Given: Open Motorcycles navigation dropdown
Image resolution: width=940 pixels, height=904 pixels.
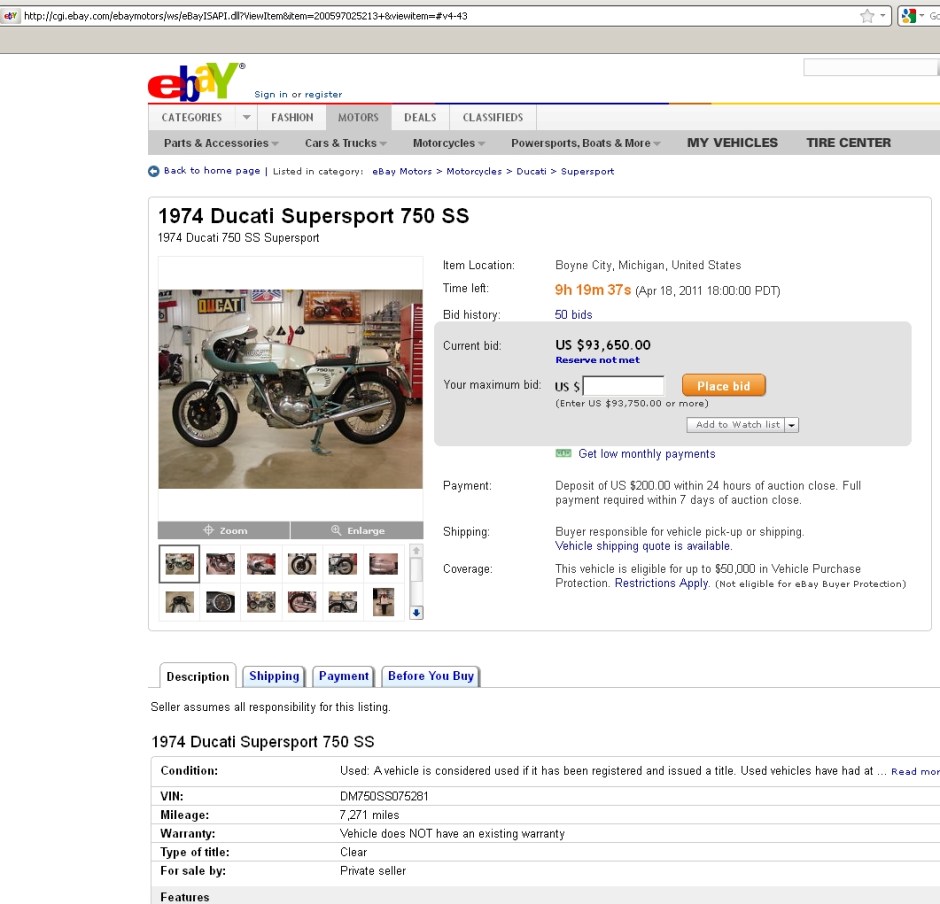Looking at the screenshot, I should click(448, 143).
